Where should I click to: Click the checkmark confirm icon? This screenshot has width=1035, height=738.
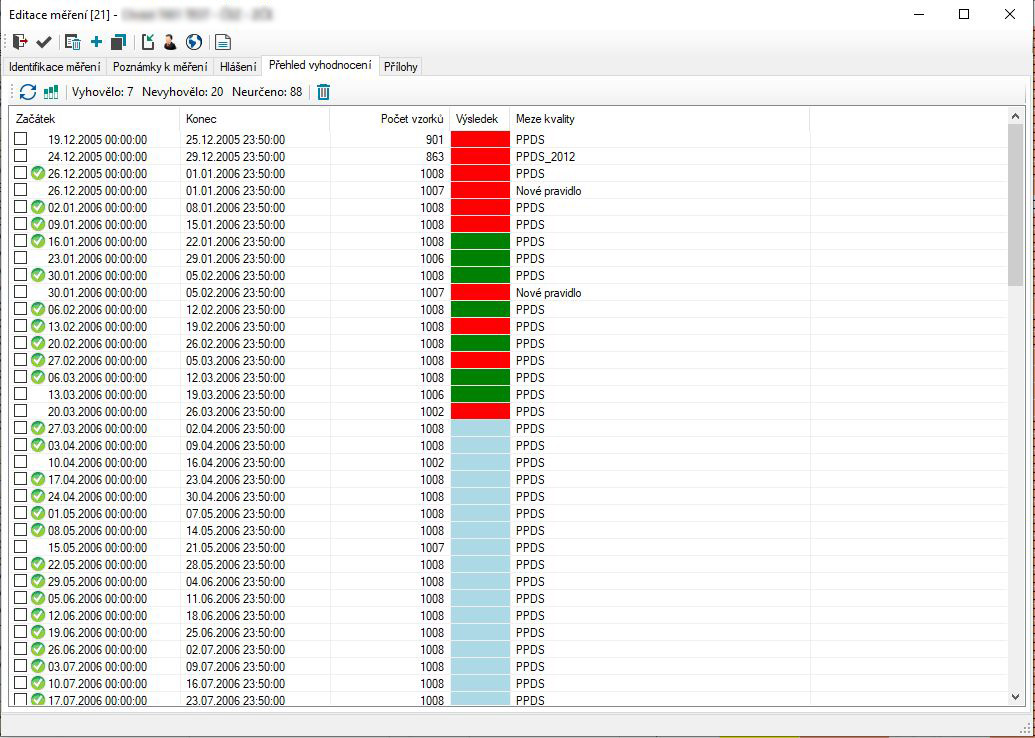pyautogui.click(x=44, y=42)
